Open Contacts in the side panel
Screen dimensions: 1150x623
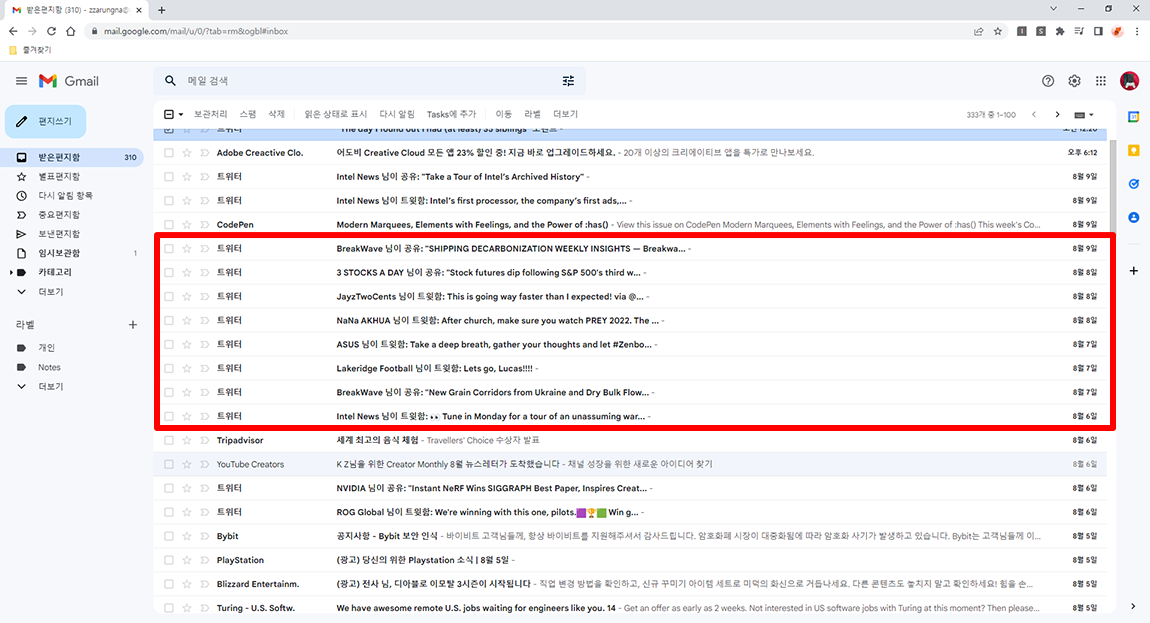1134,218
